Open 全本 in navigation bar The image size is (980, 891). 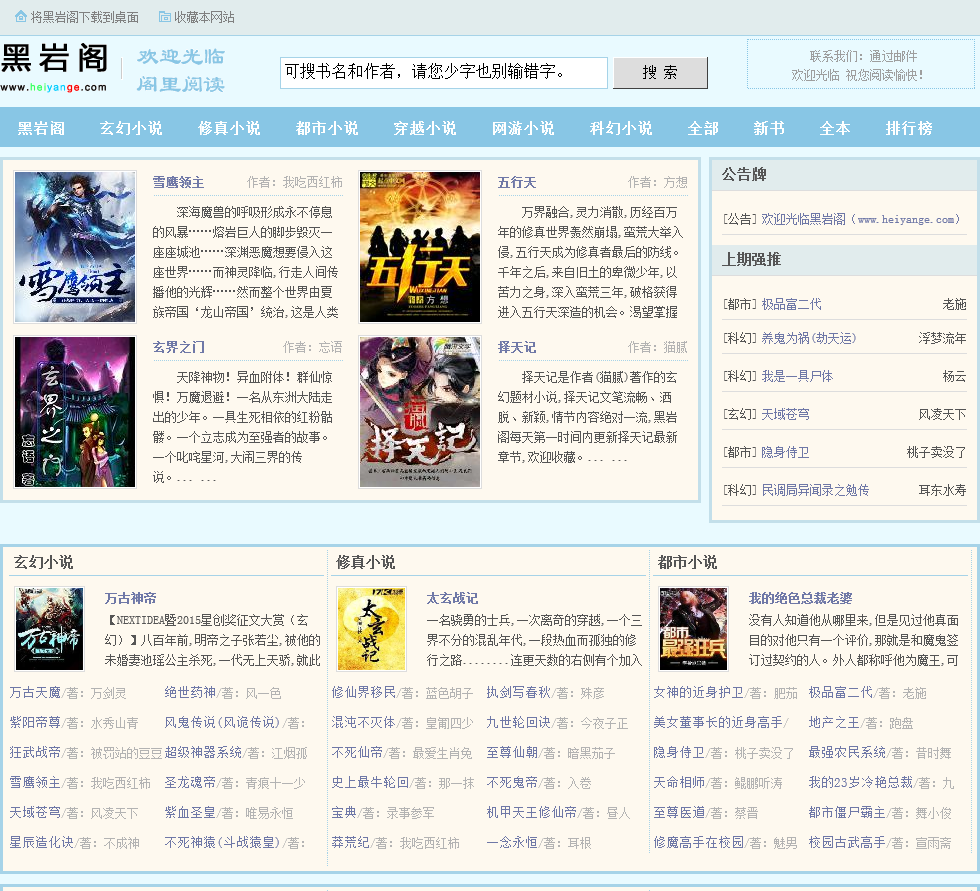pos(835,128)
